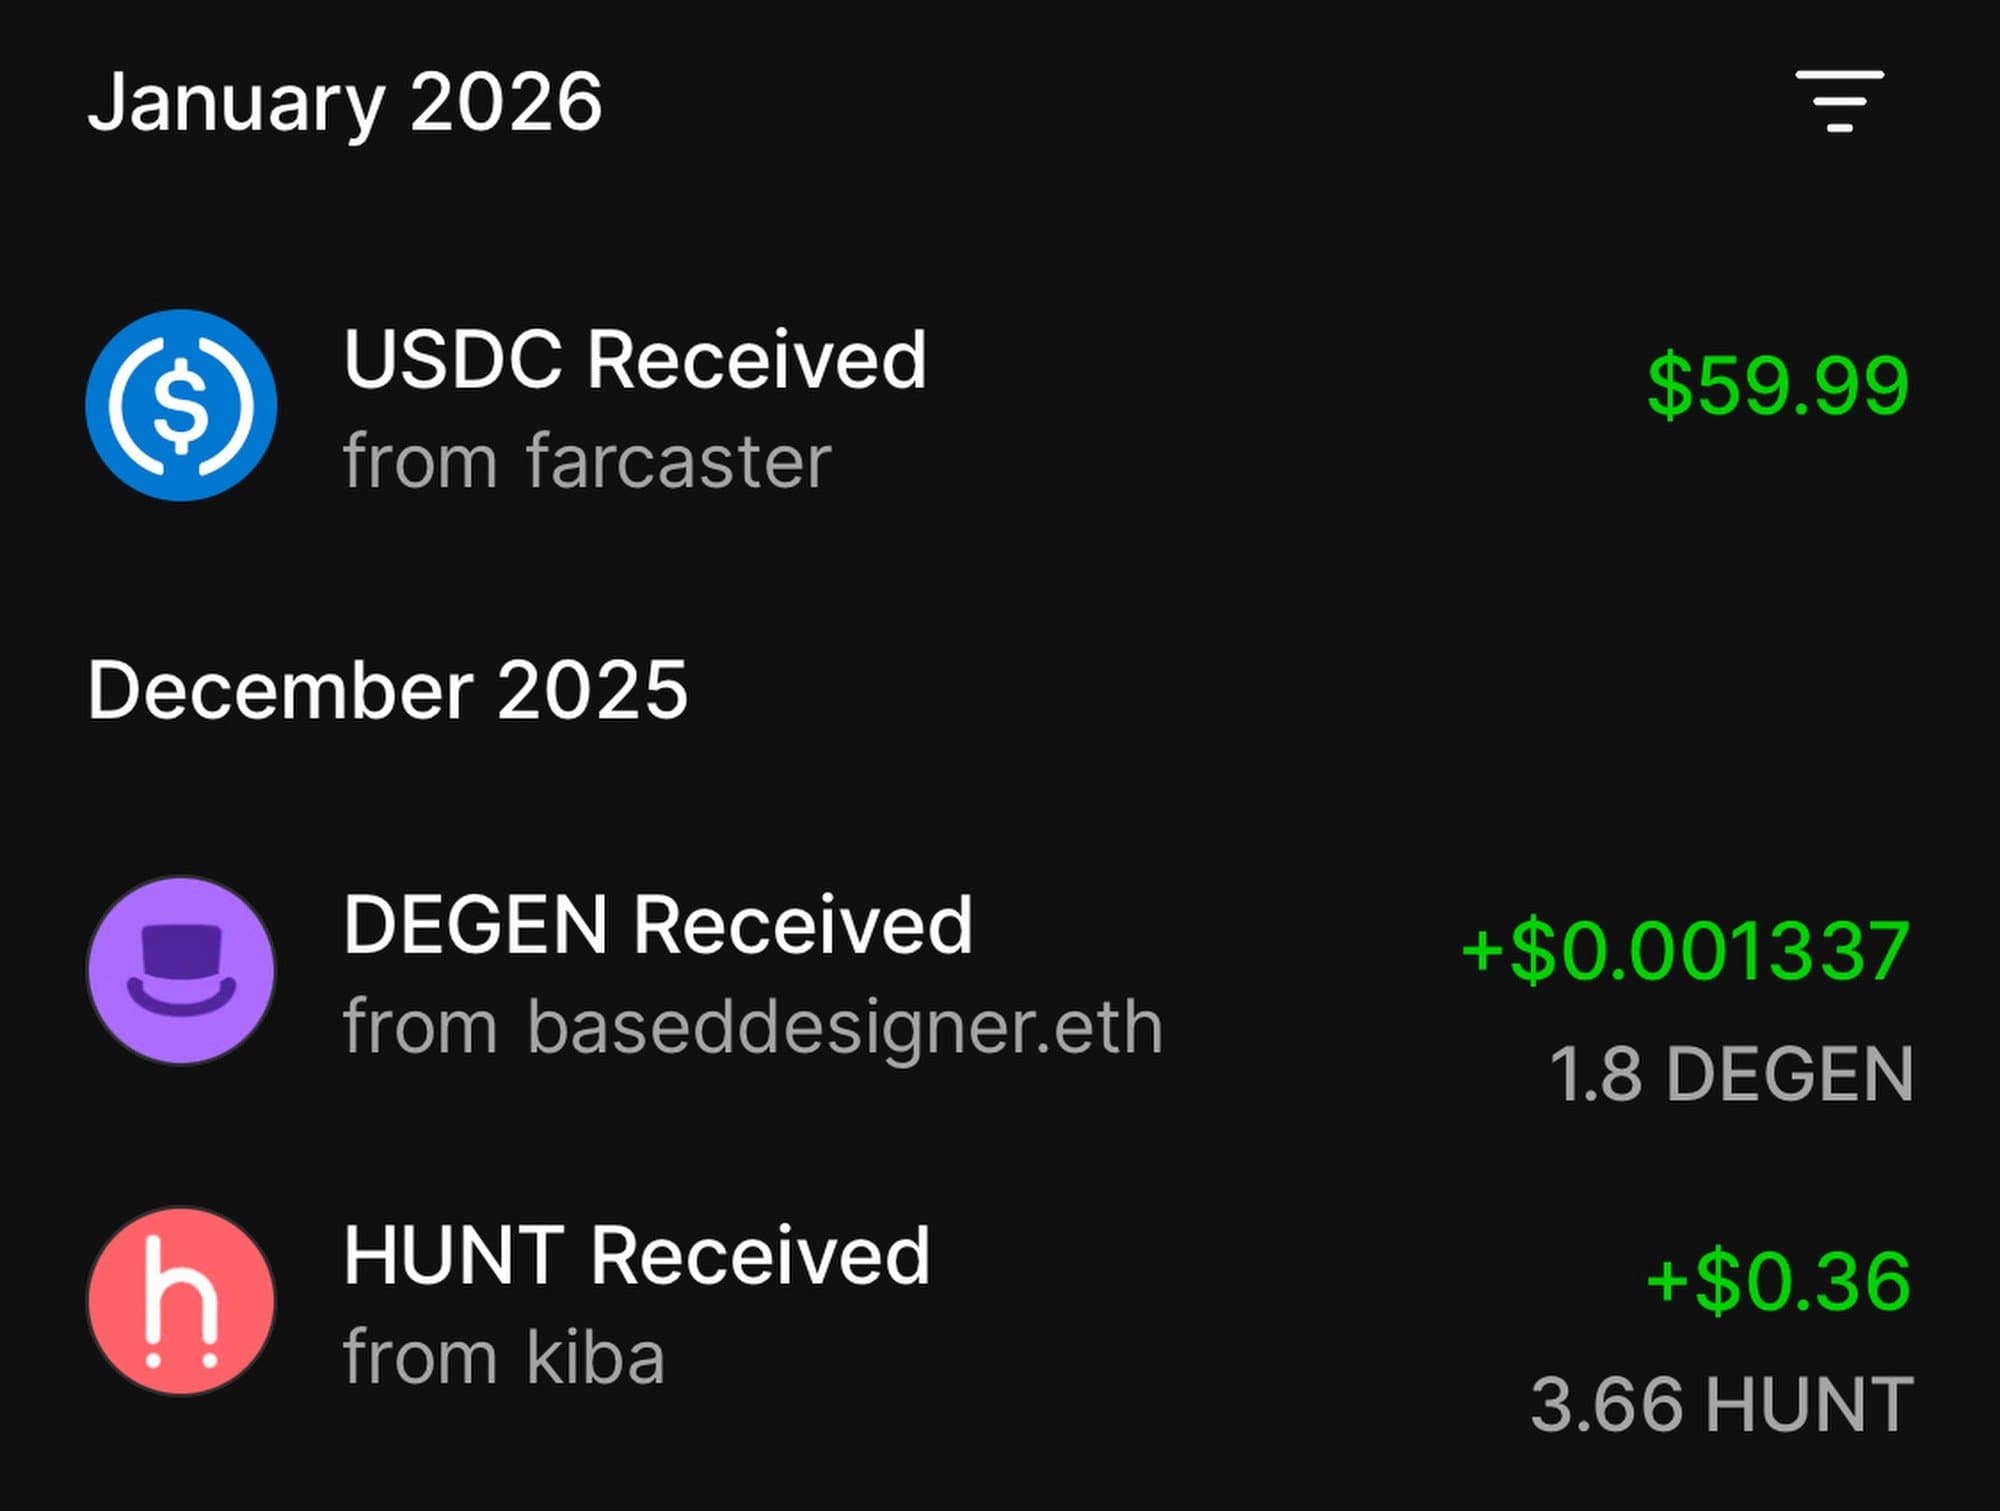Tap the word HUNT in the transaction title

pyautogui.click(x=454, y=1256)
